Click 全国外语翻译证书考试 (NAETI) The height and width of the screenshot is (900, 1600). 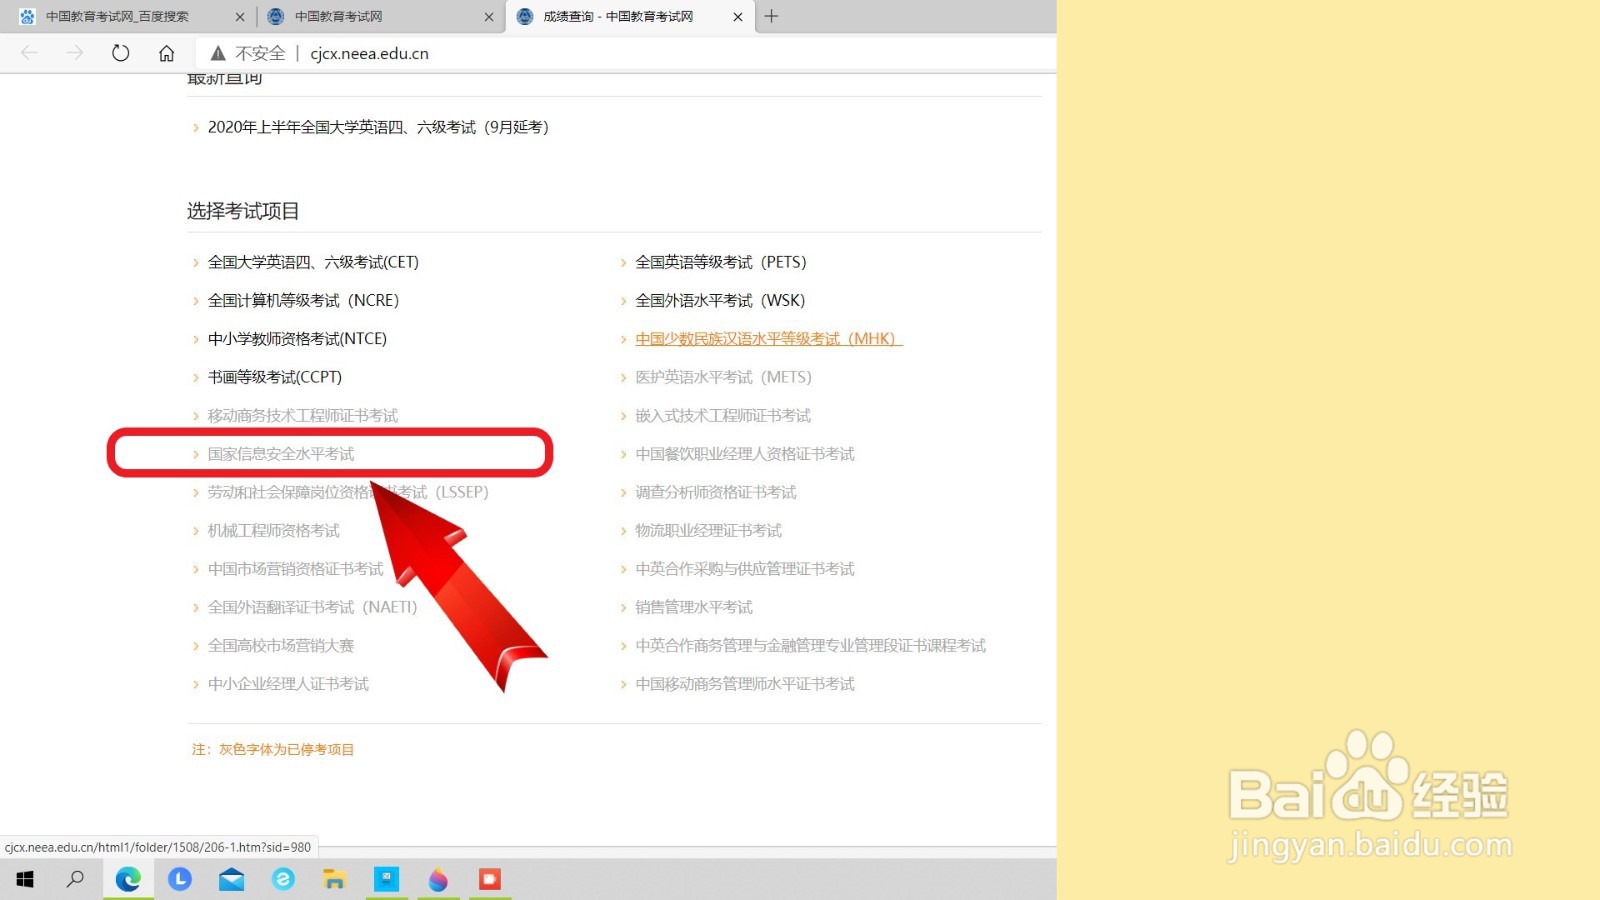313,607
